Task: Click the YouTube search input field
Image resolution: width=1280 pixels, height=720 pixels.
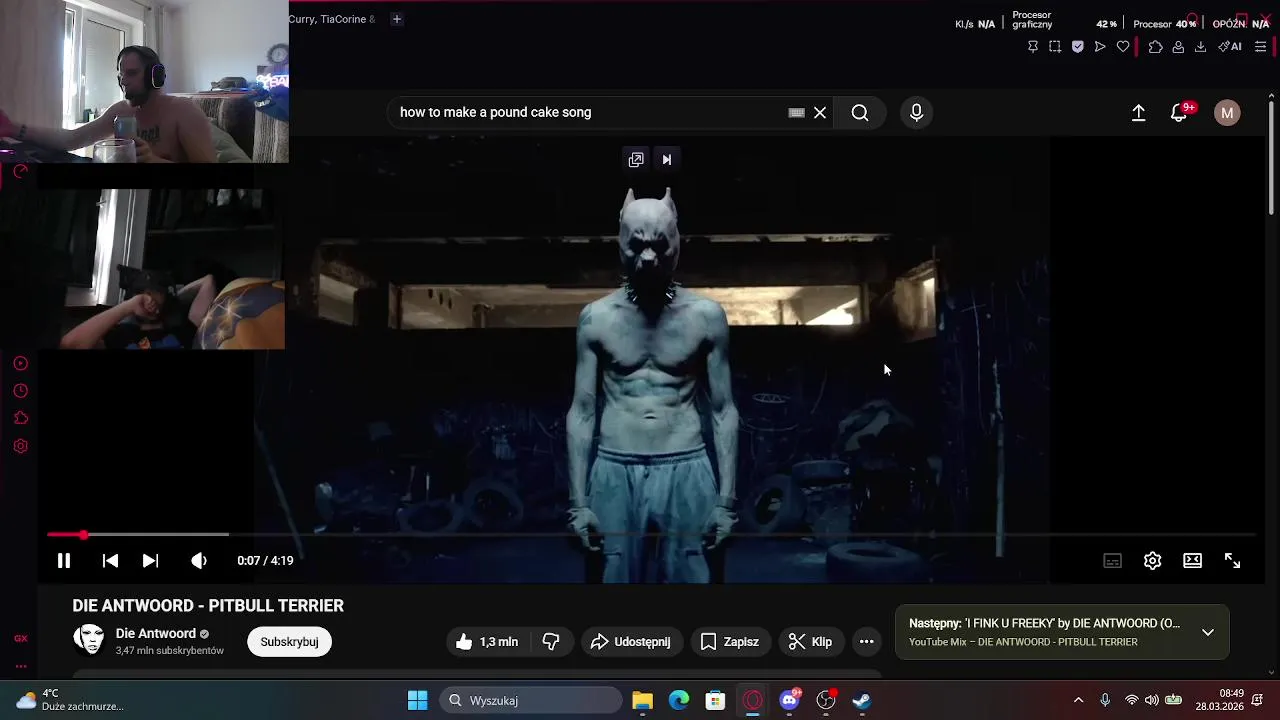Action: pyautogui.click(x=590, y=112)
